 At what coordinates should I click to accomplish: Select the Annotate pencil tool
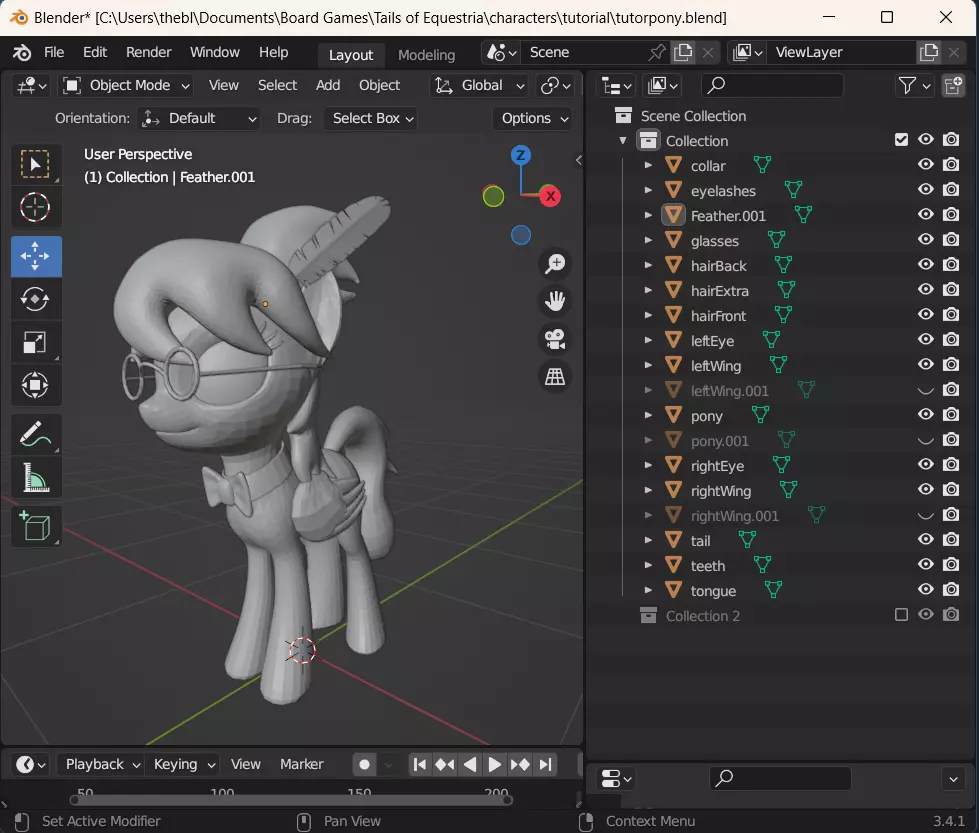(x=36, y=435)
